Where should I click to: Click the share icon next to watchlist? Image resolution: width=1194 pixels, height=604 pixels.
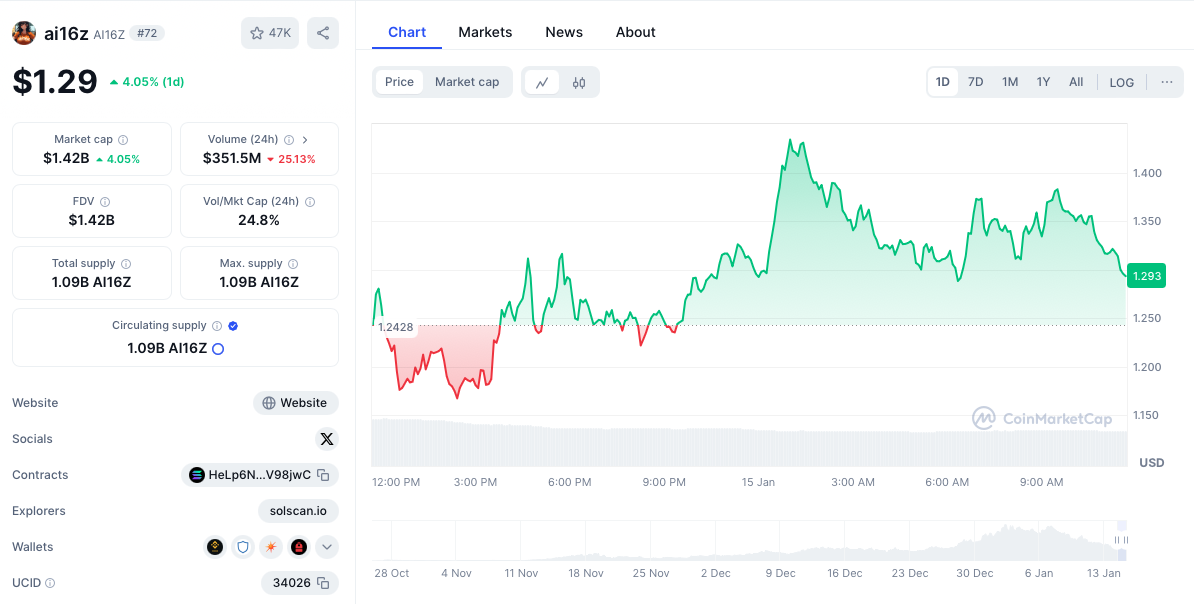point(322,33)
